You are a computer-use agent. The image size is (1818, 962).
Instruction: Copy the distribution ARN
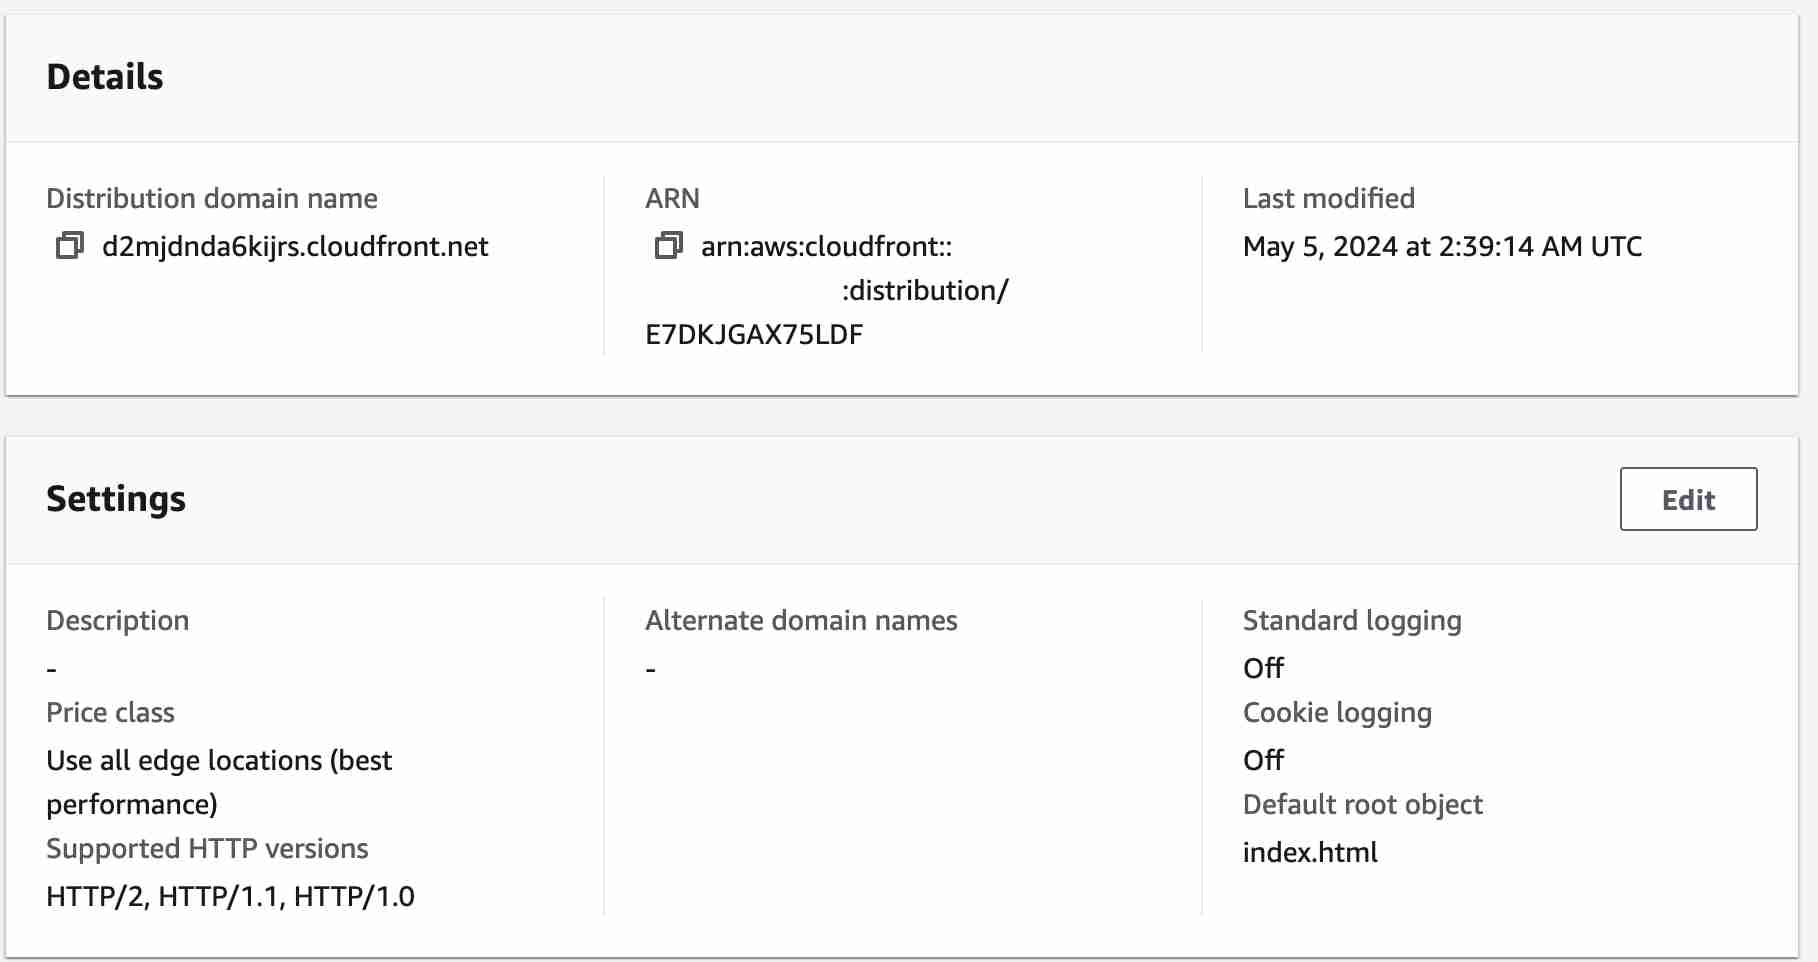[x=668, y=246]
